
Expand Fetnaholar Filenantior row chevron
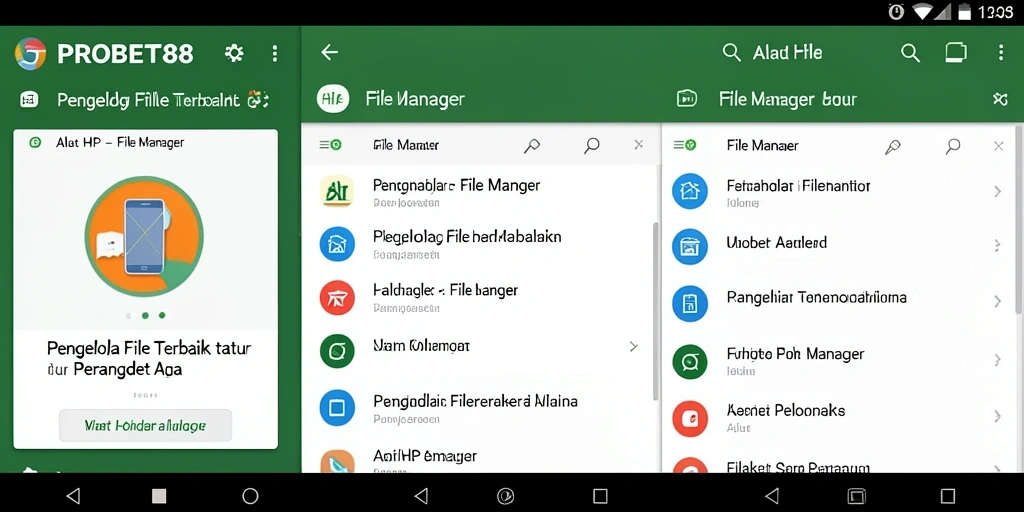997,191
